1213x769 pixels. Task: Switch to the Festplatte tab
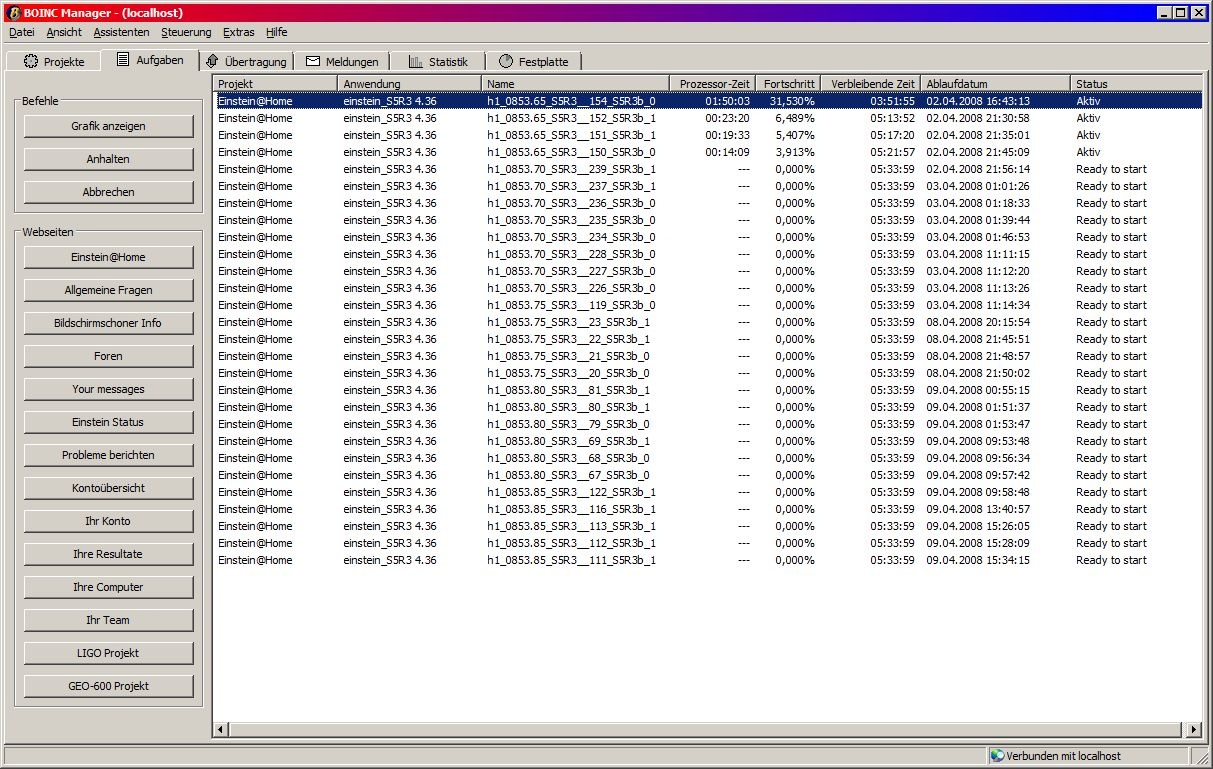pyautogui.click(x=533, y=62)
